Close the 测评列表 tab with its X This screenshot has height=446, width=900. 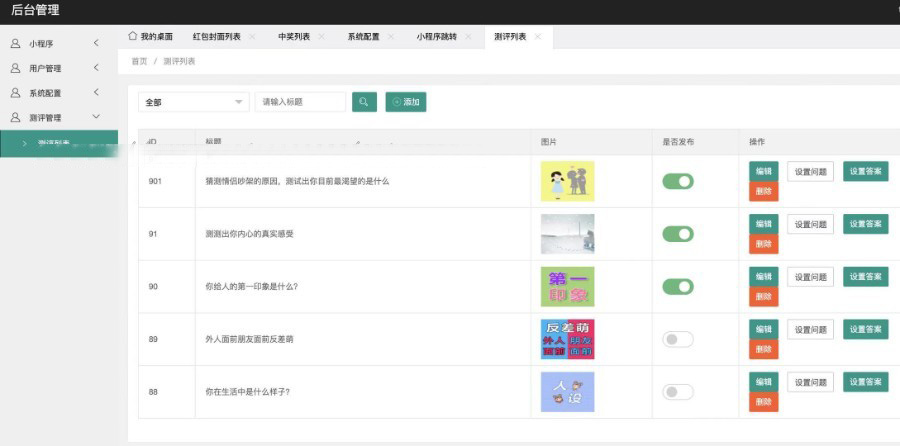pyautogui.click(x=538, y=37)
